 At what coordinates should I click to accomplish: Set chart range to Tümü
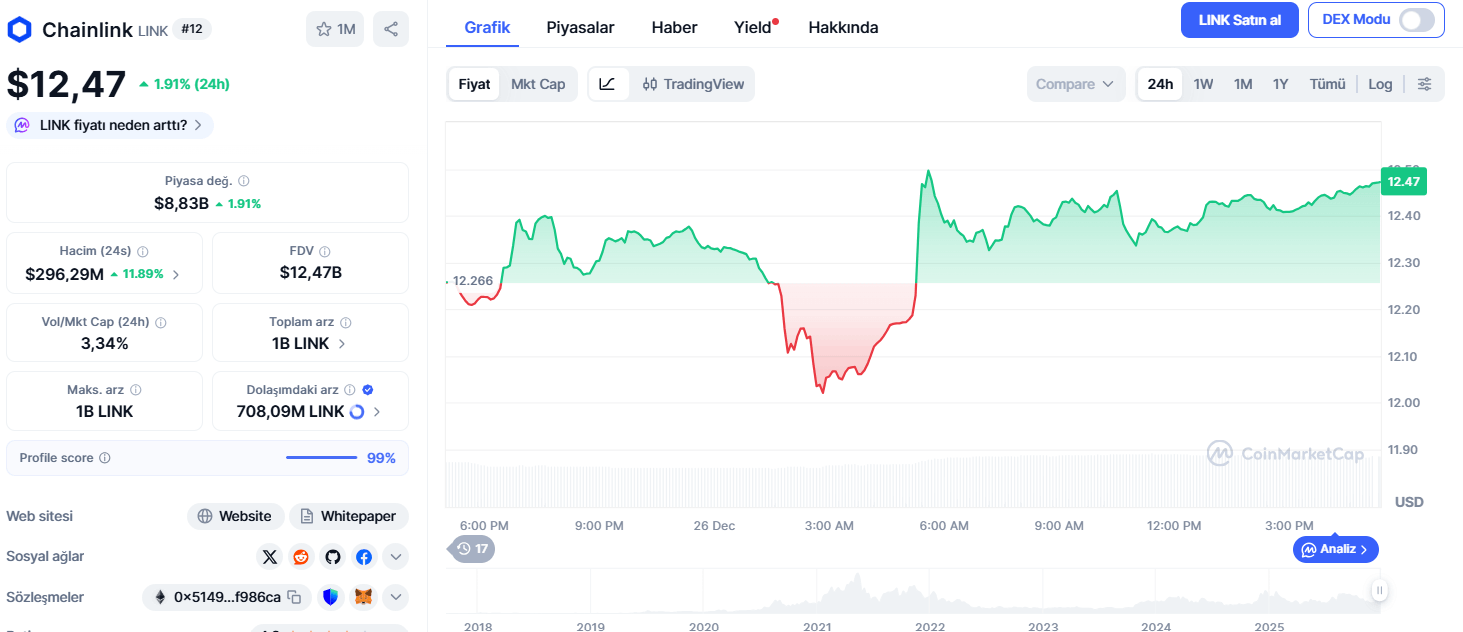click(x=1328, y=84)
